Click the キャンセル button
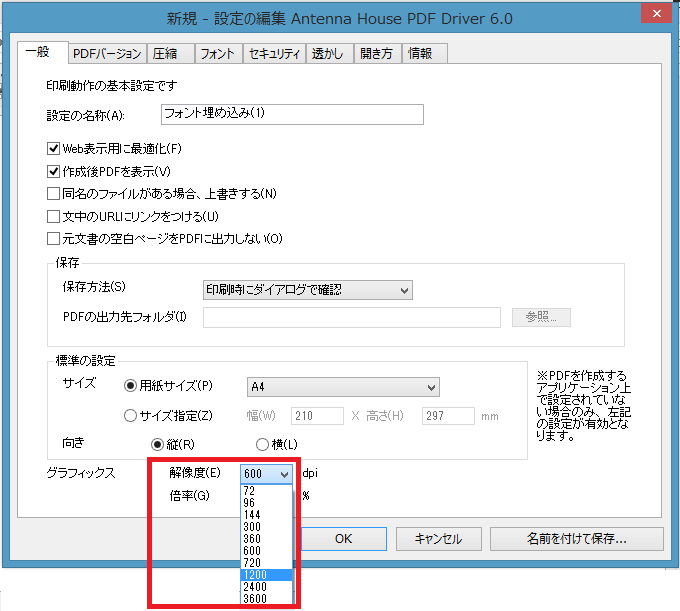The image size is (680, 611). (x=438, y=539)
